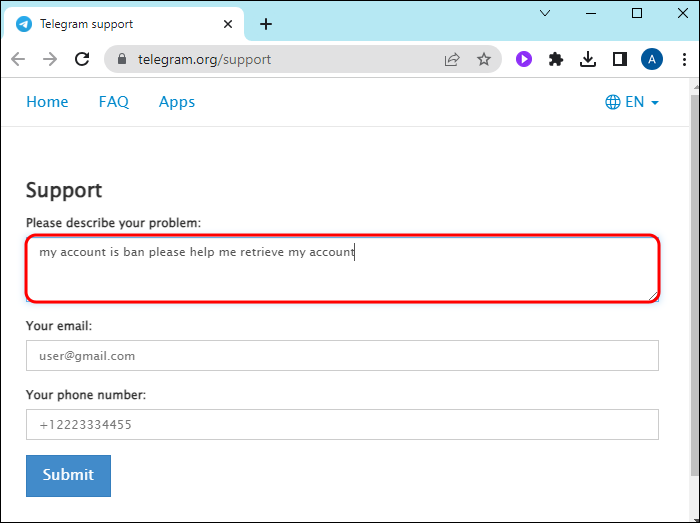Screen dimensions: 700x523
Task: Minimize the browser window
Action: [x=591, y=13]
